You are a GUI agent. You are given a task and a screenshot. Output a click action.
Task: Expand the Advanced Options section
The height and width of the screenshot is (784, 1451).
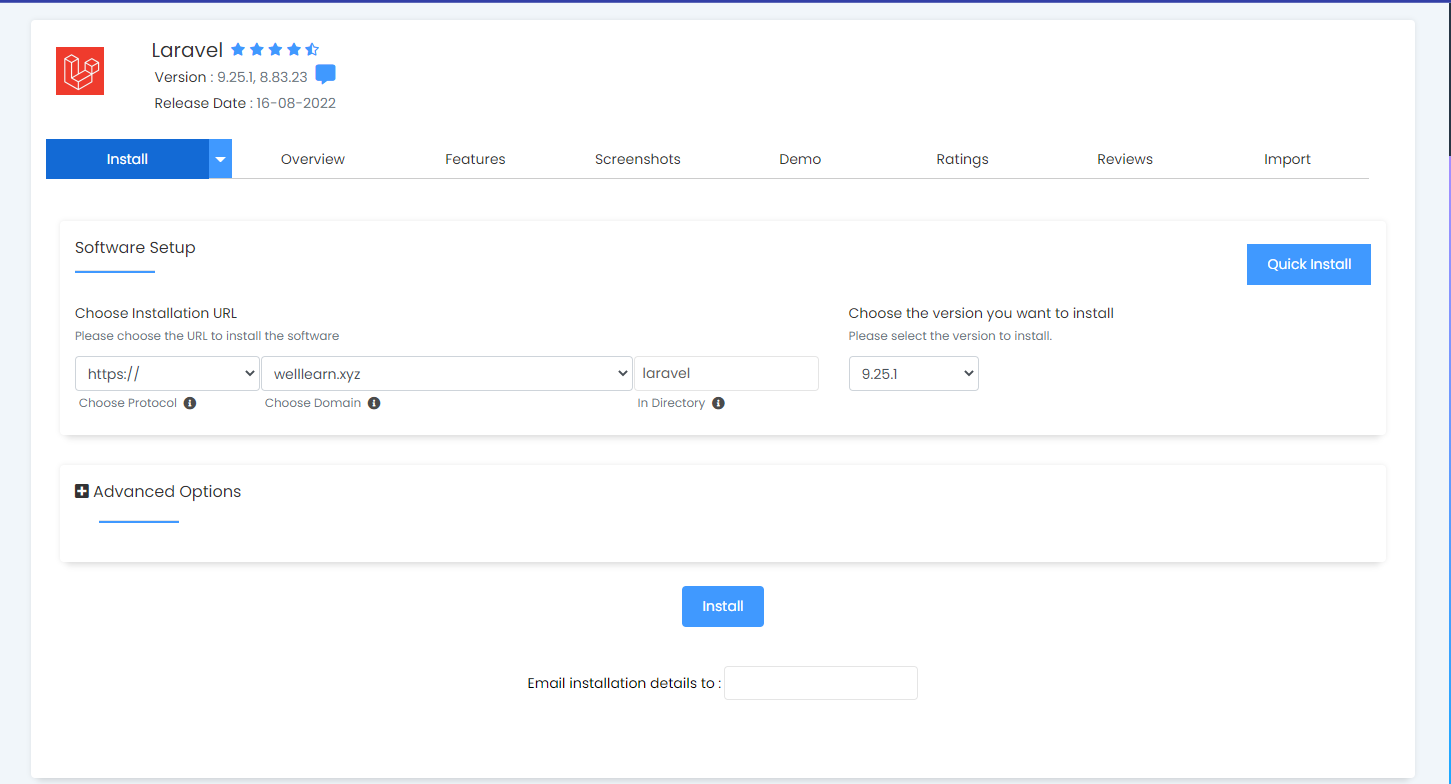point(158,491)
